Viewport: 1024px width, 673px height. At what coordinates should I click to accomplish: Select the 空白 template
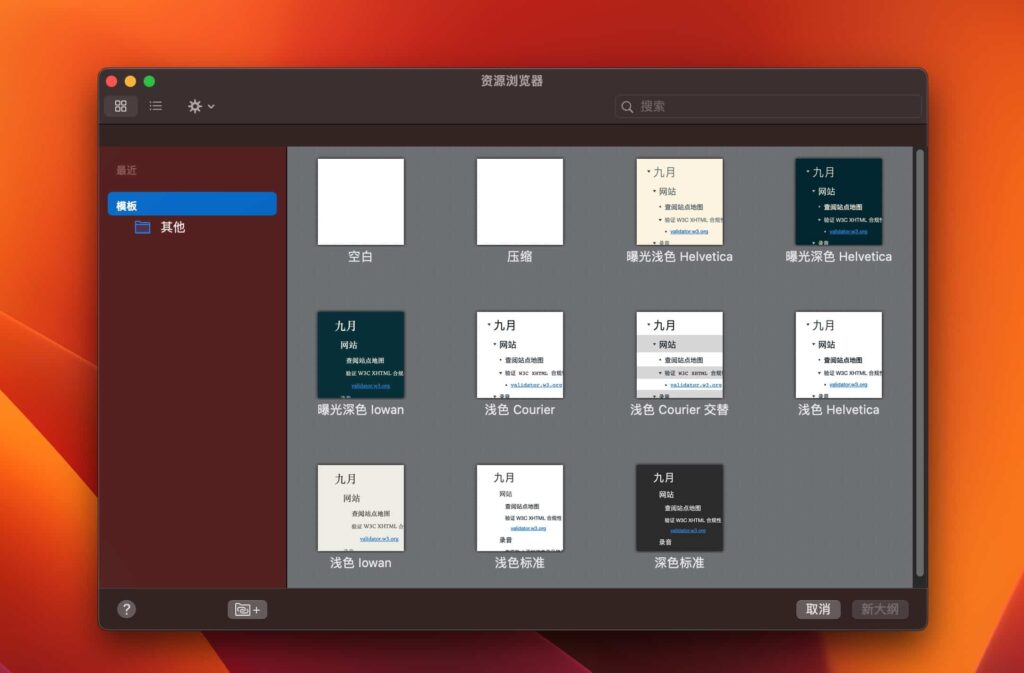coord(361,201)
